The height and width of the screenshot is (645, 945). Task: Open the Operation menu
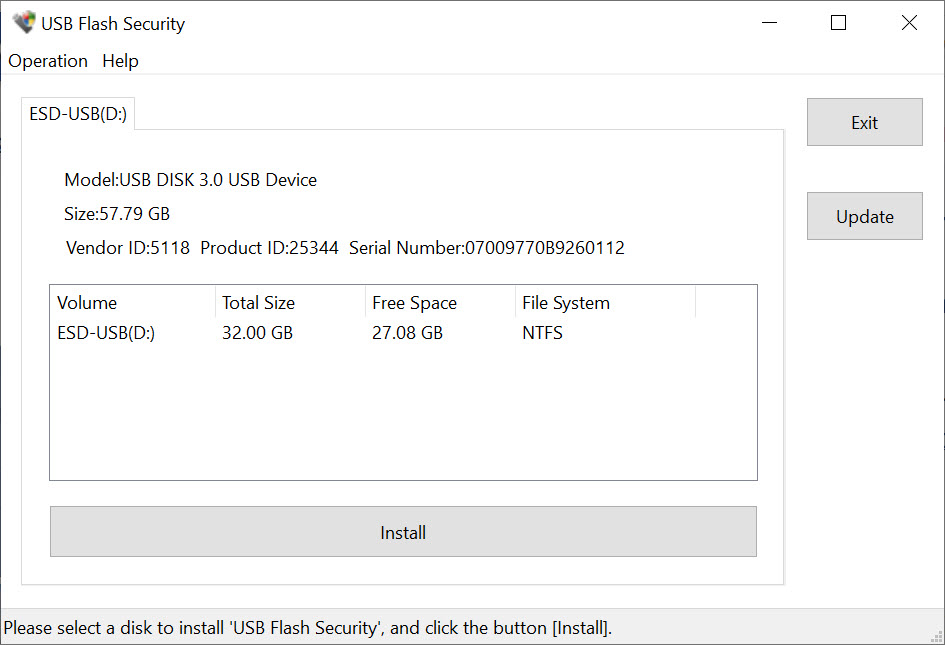[x=48, y=61]
